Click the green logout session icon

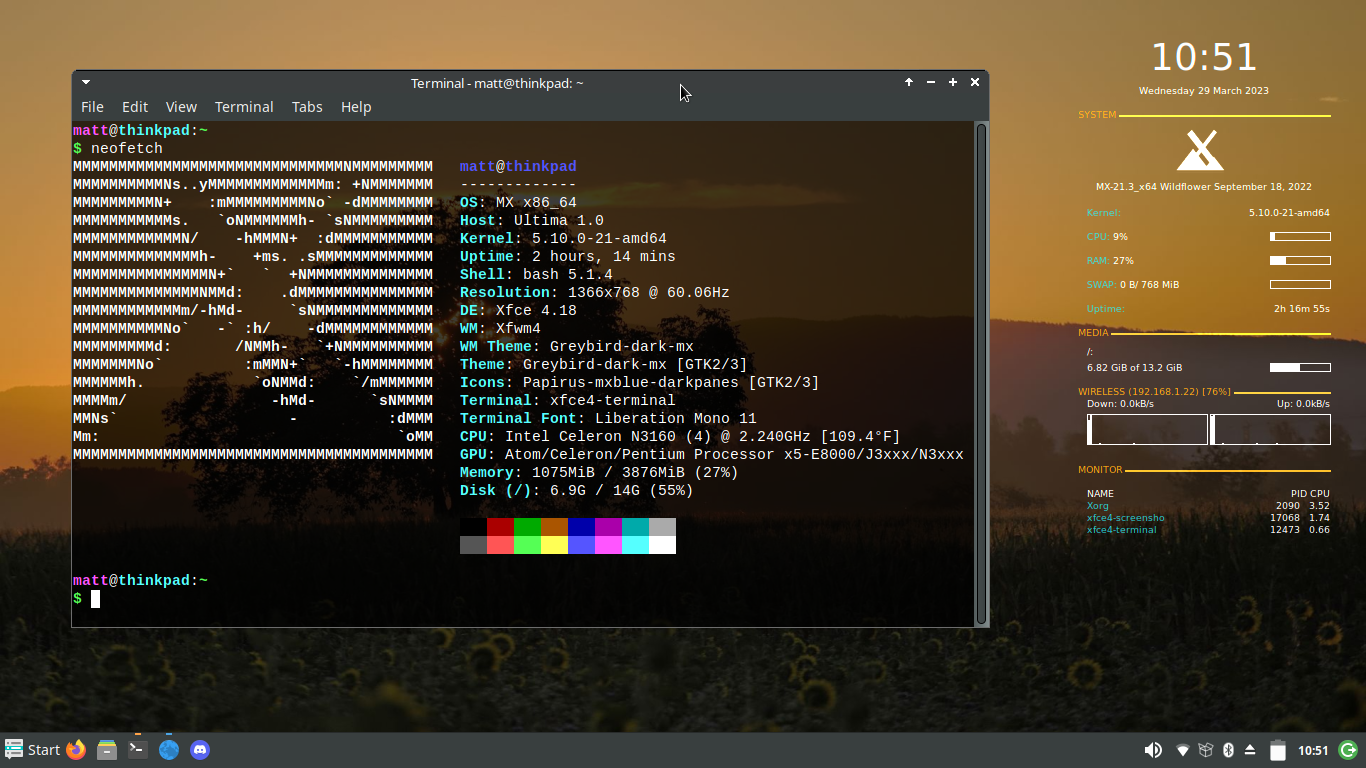point(1348,750)
